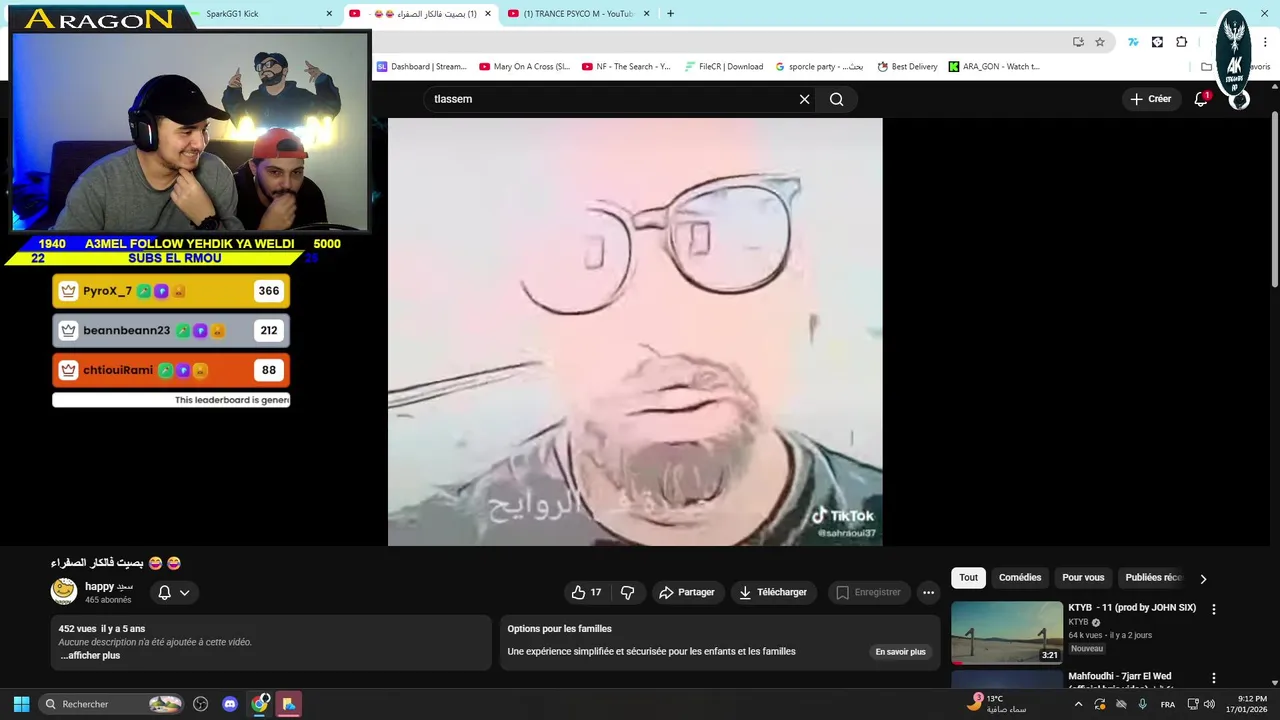Open subscription notification bell dropdown

click(x=174, y=592)
